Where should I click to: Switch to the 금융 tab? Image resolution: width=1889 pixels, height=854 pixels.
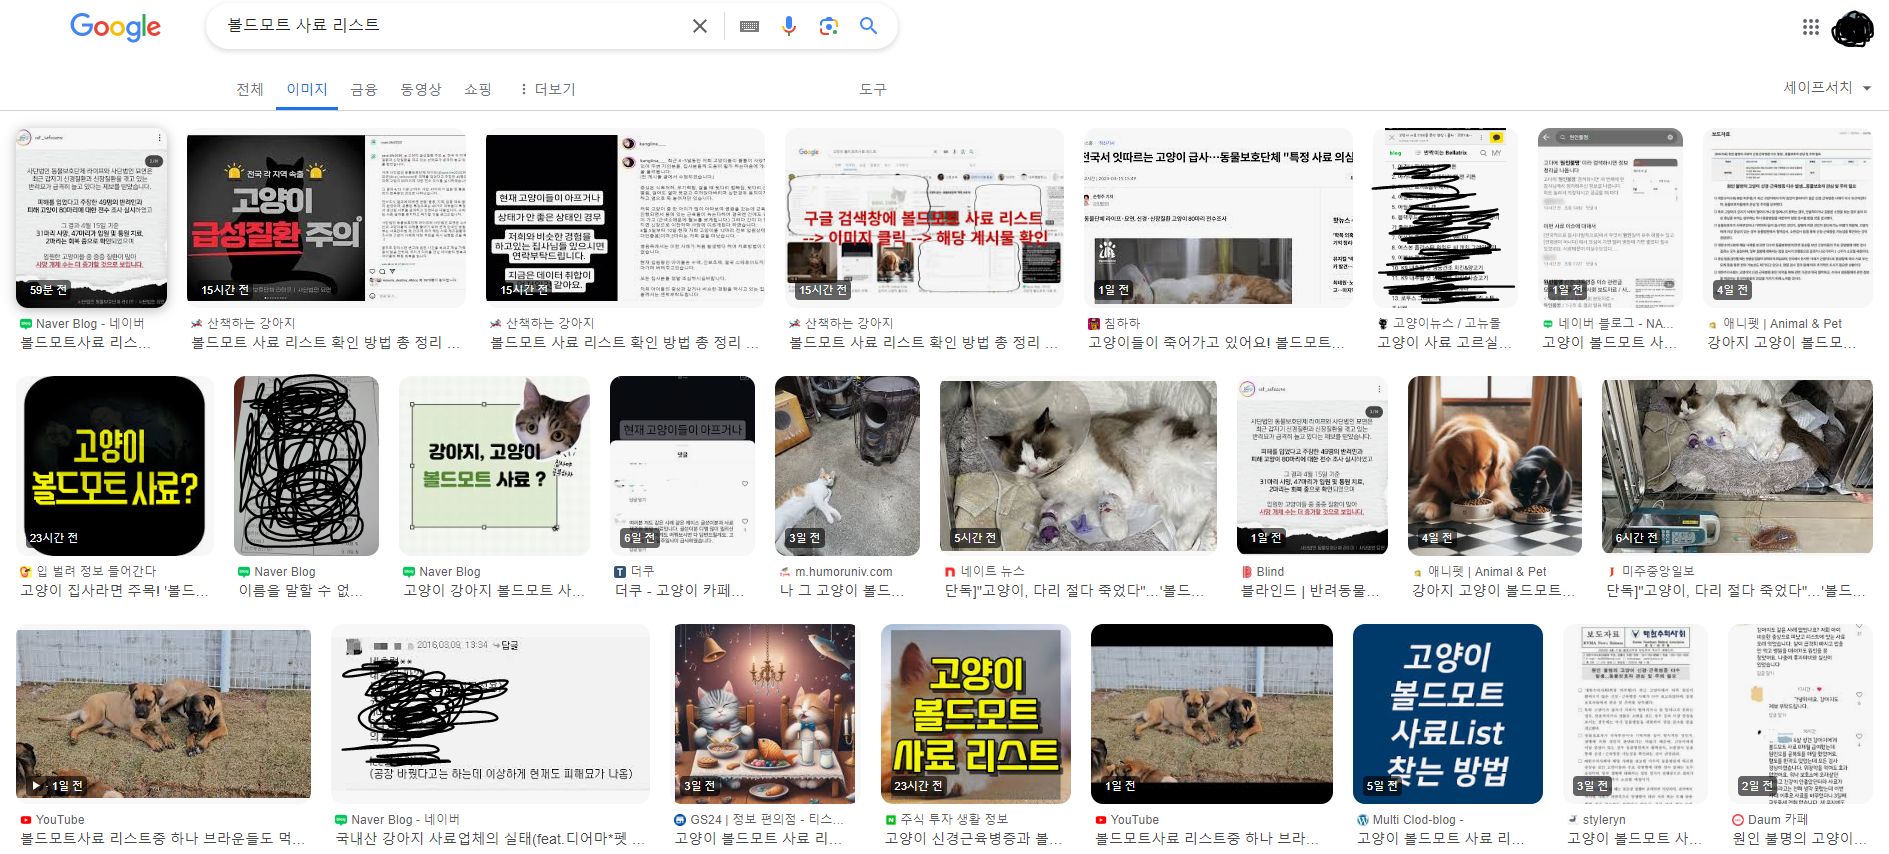point(364,89)
